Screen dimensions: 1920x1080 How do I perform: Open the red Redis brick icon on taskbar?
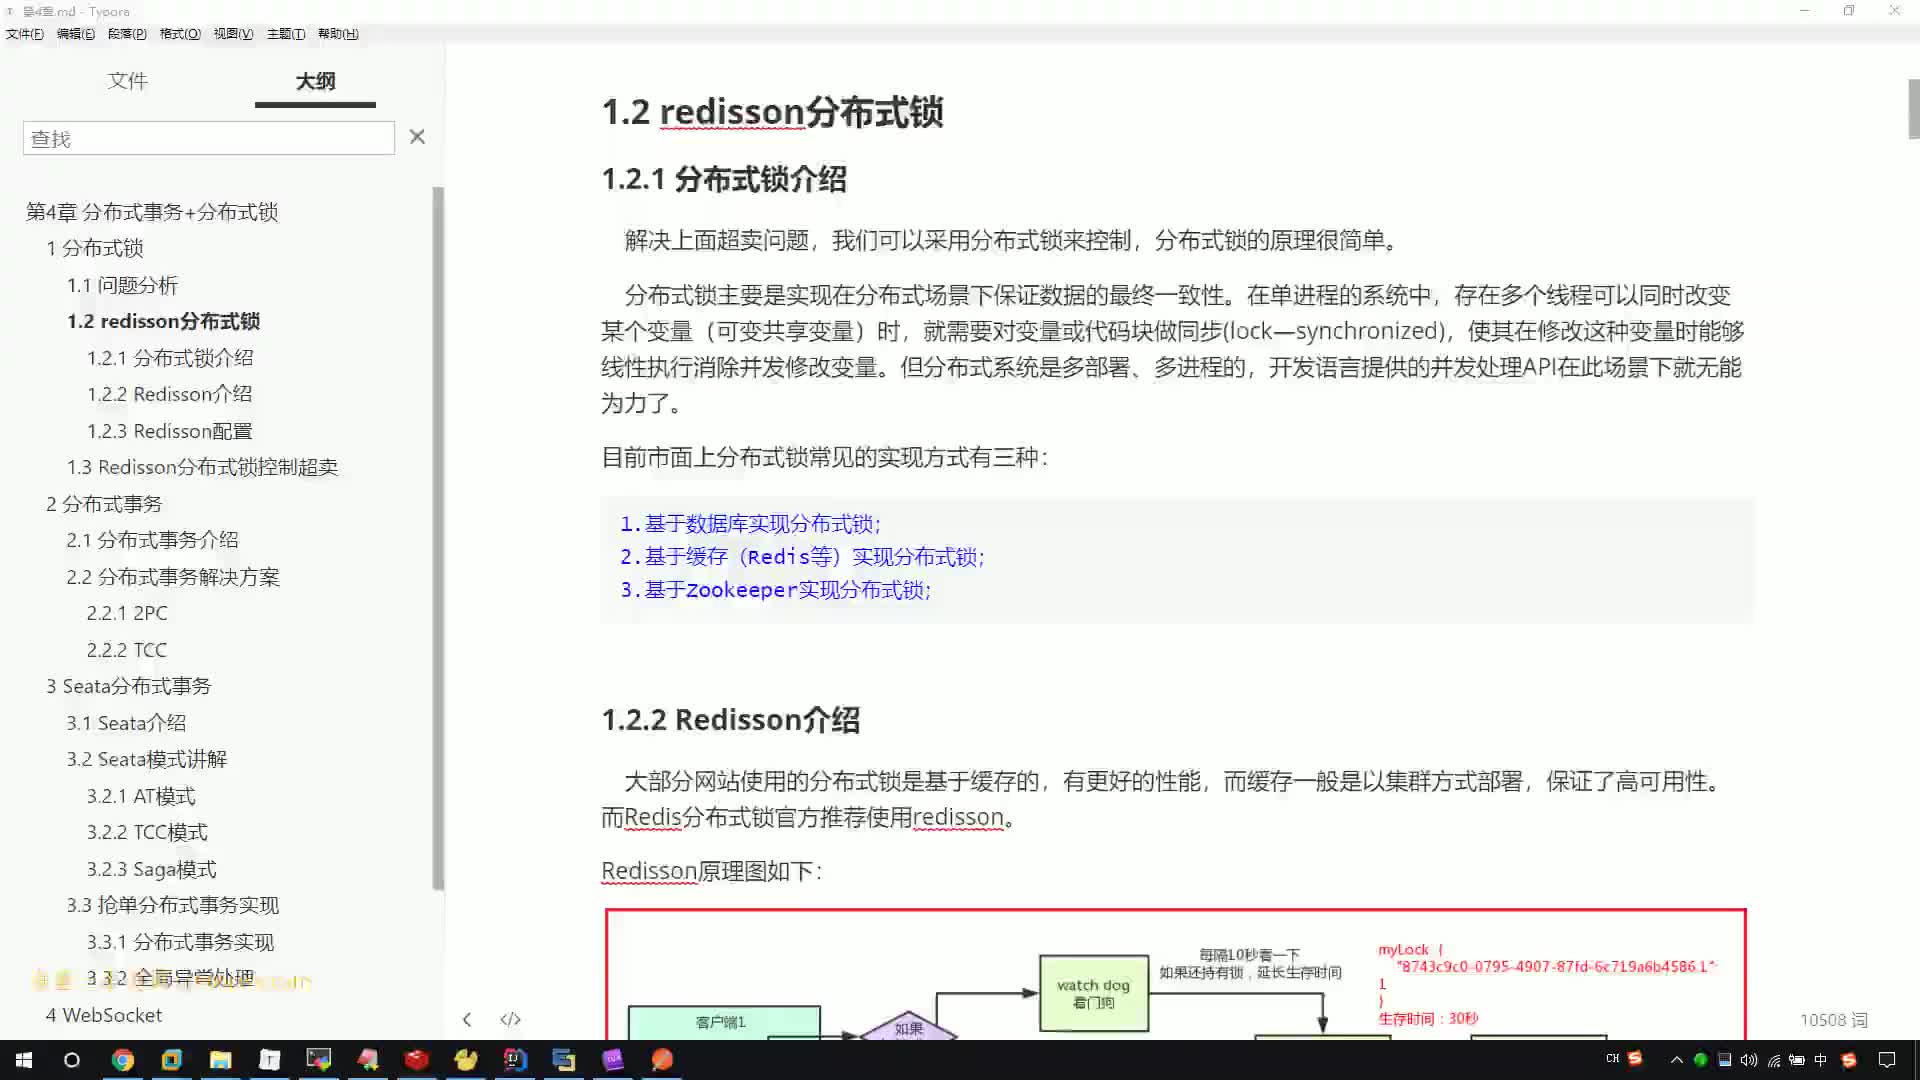(416, 1060)
